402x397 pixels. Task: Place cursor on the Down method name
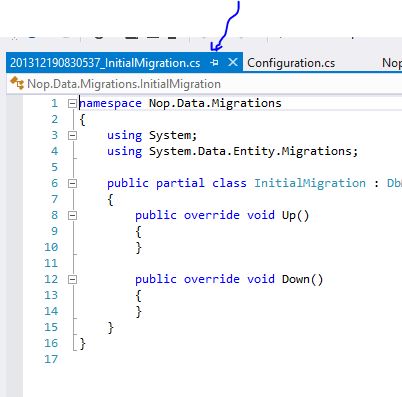pyautogui.click(x=296, y=279)
